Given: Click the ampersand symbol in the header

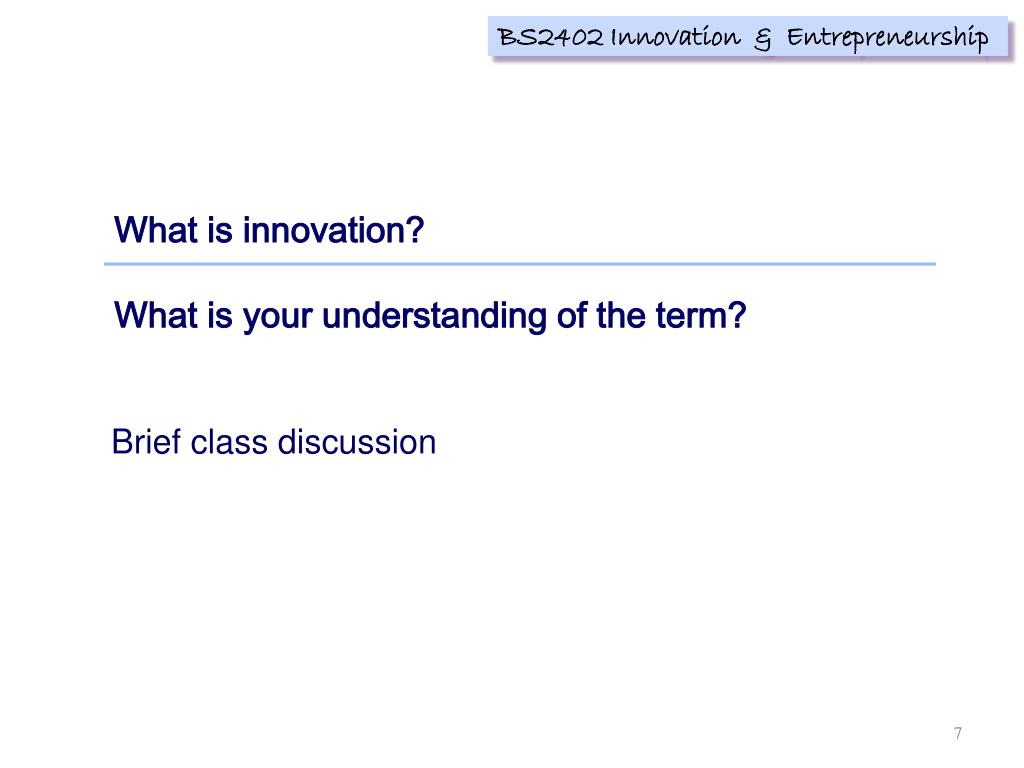Looking at the screenshot, I should (x=762, y=40).
